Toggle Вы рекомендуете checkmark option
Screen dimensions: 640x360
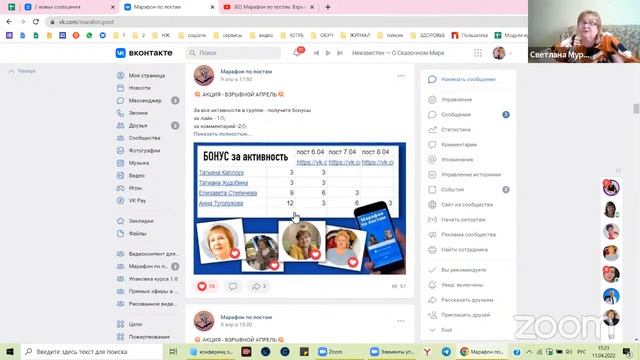(463, 270)
